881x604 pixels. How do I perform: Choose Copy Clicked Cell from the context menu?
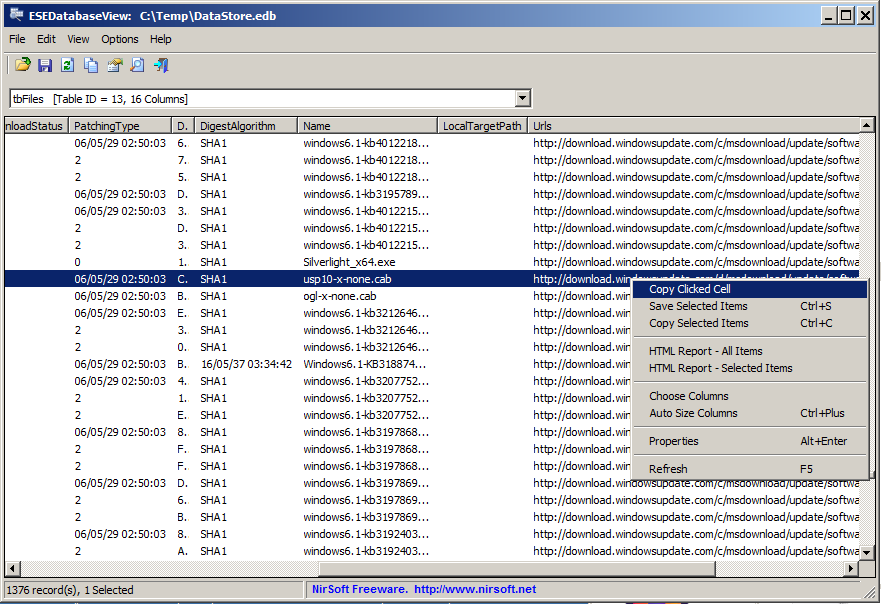(x=750, y=289)
